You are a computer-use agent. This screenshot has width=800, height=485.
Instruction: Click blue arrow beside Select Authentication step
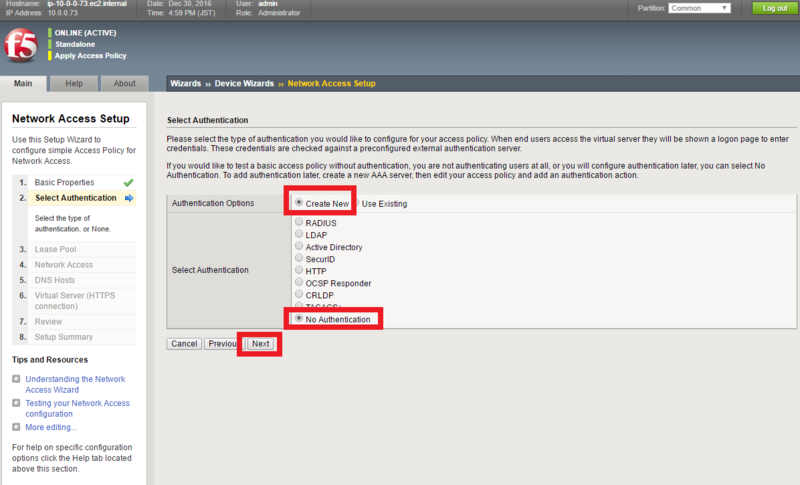[129, 198]
